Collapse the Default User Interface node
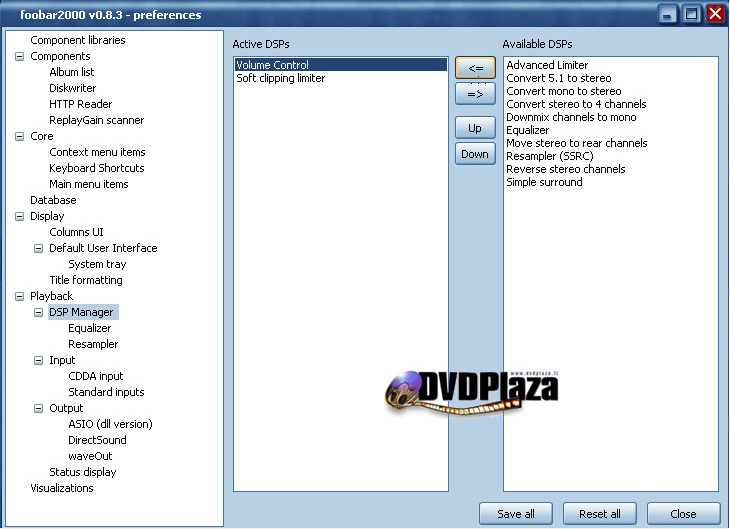 [x=39, y=248]
